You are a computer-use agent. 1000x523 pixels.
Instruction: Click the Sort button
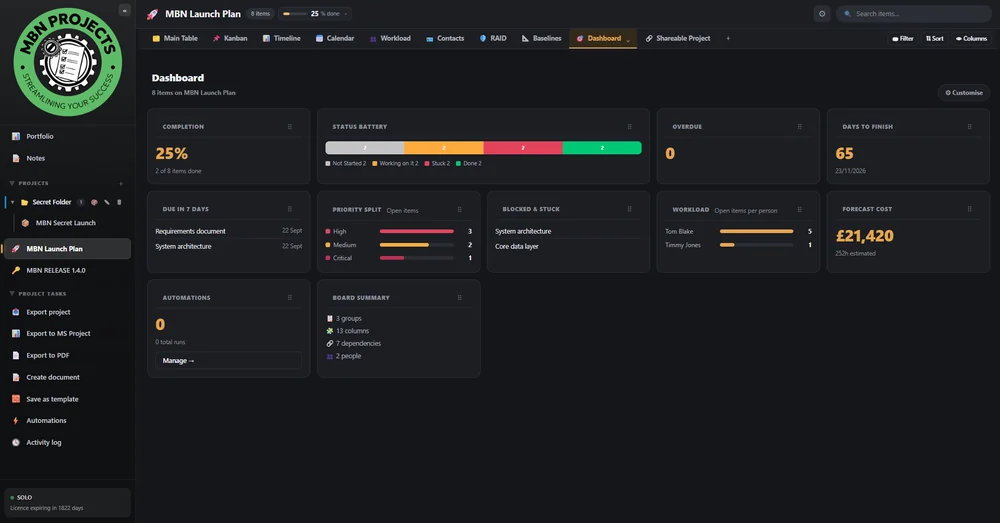click(x=934, y=38)
